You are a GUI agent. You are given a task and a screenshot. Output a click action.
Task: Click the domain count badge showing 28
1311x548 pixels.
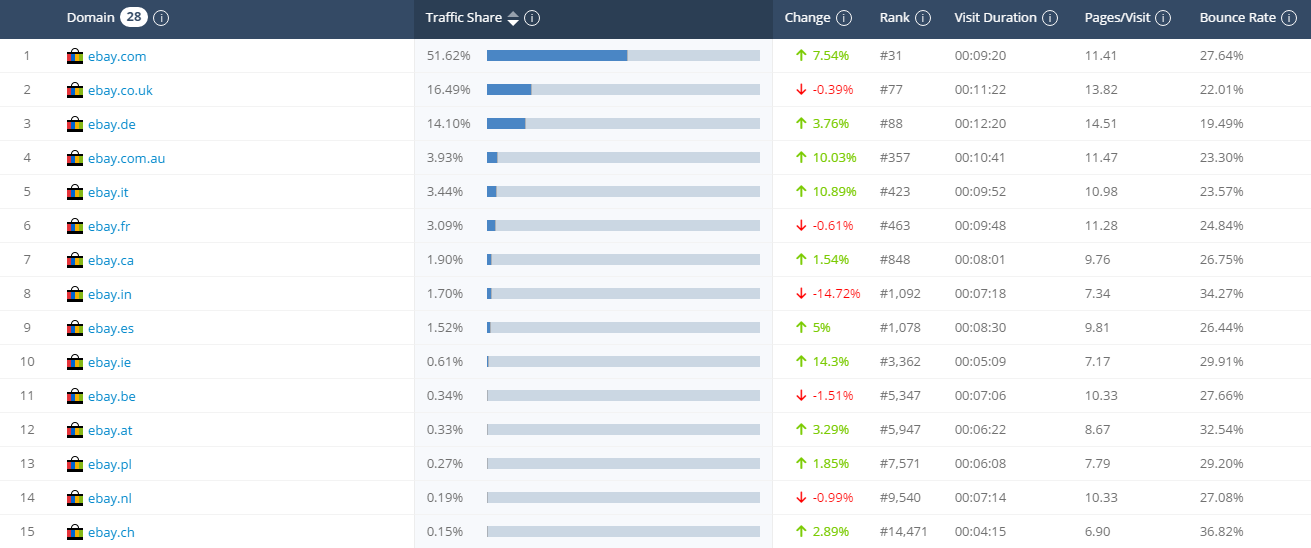pos(134,18)
